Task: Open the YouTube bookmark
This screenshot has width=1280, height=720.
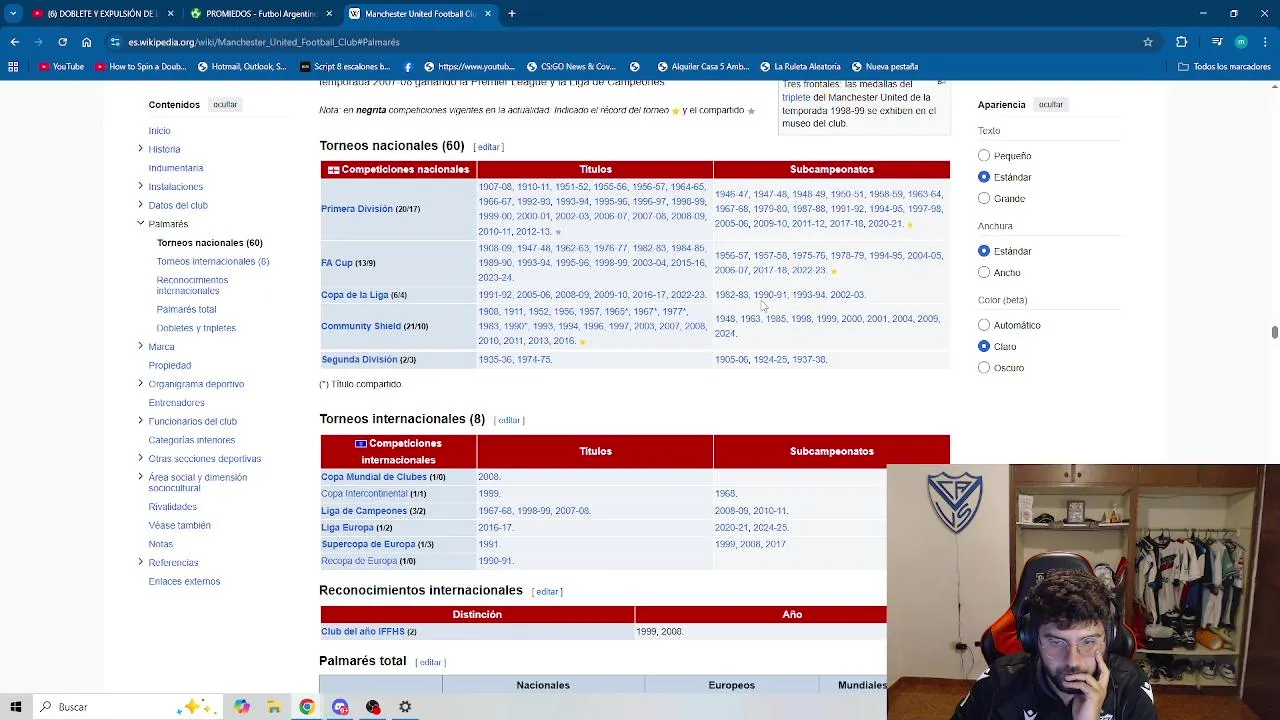Action: click(x=61, y=67)
